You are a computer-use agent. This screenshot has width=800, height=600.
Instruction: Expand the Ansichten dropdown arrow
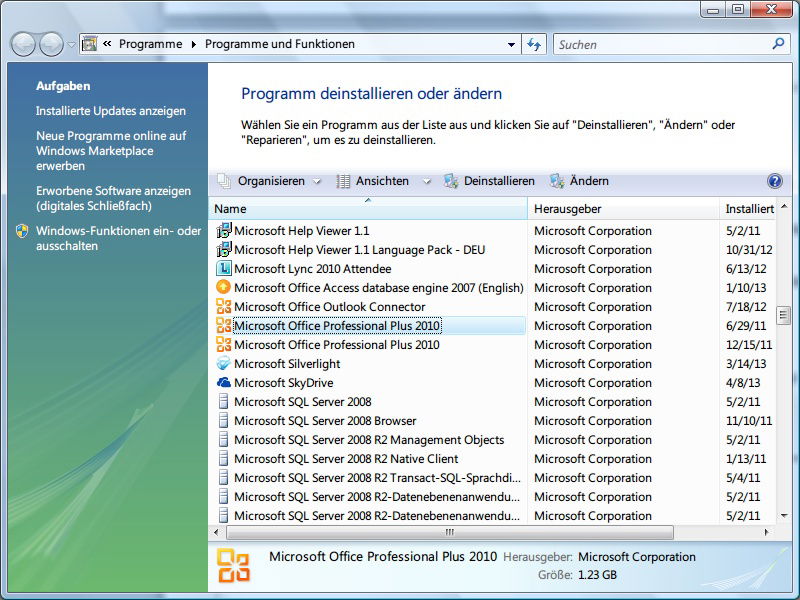point(427,181)
